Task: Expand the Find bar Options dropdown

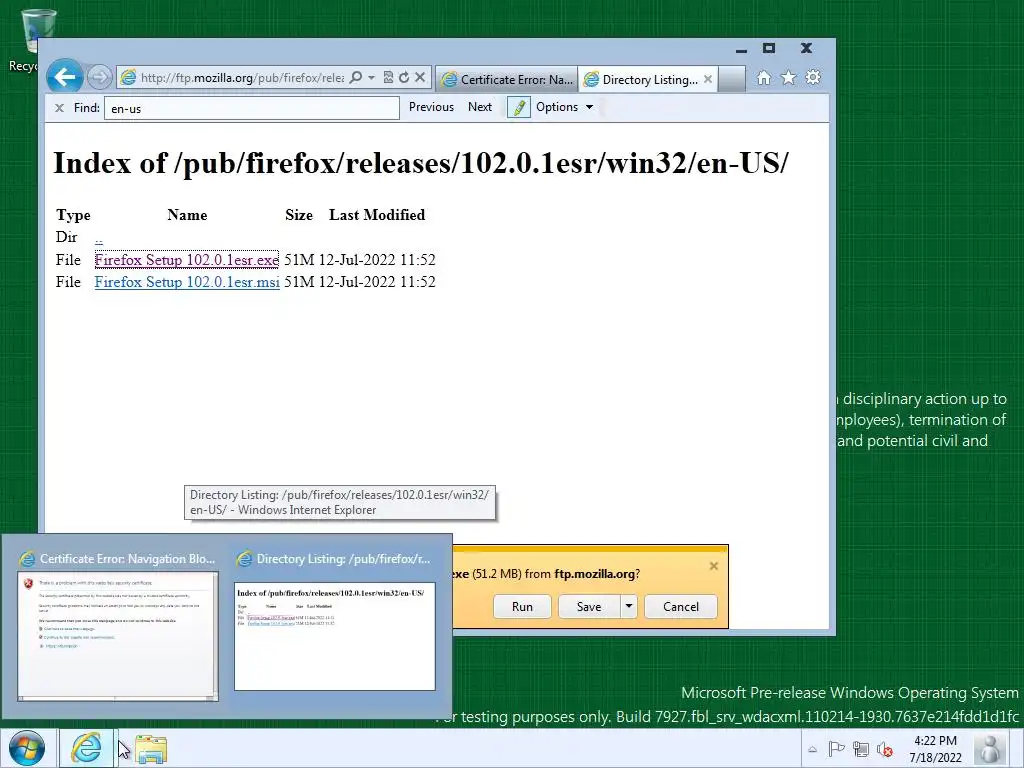Action: [x=565, y=107]
